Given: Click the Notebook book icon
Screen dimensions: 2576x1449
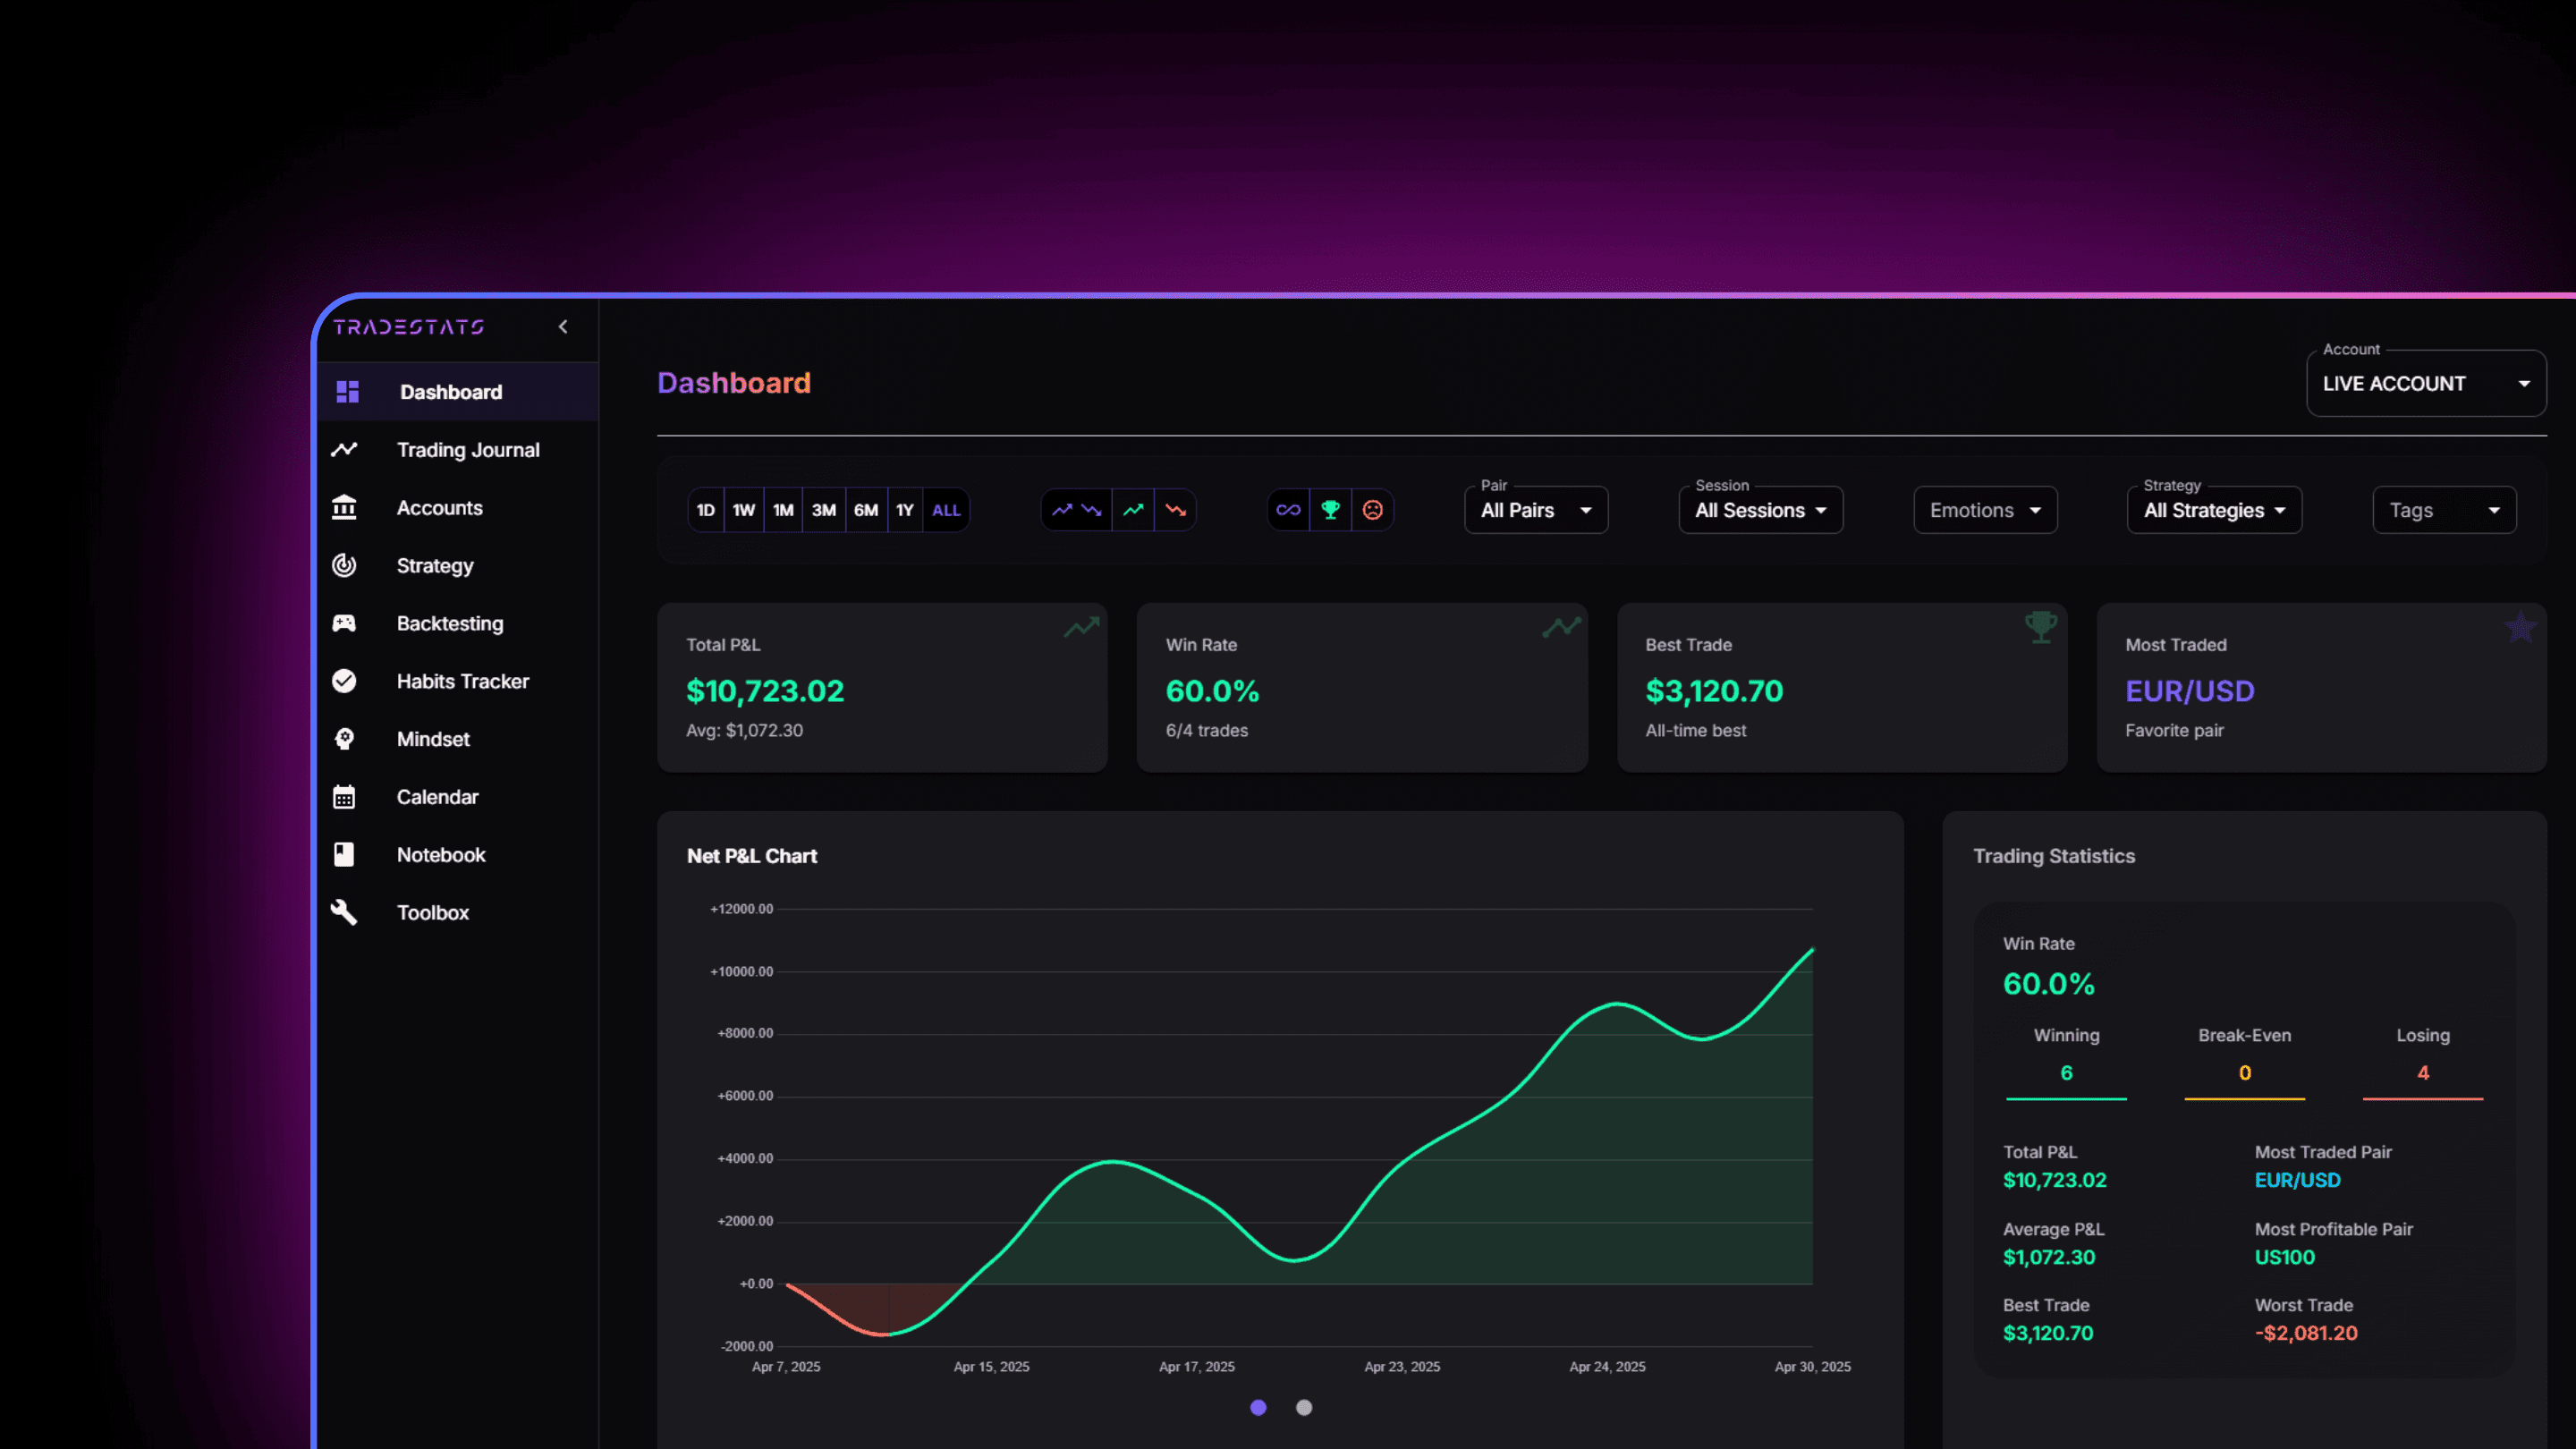Looking at the screenshot, I should [x=344, y=855].
